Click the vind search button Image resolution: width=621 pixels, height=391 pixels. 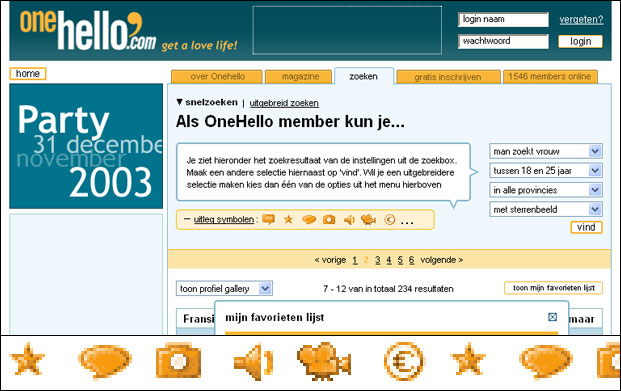(586, 227)
